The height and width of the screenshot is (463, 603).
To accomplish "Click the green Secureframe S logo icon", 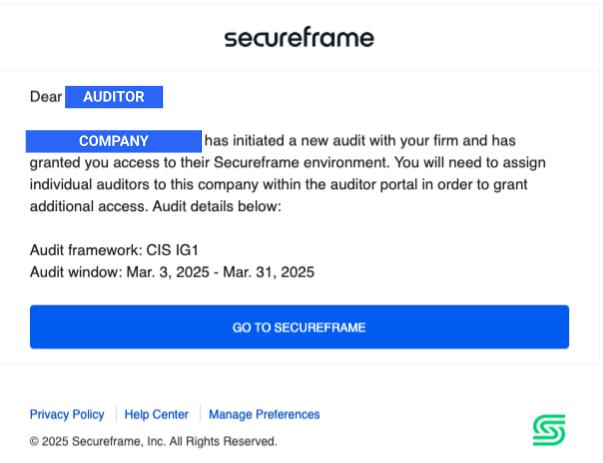I will [549, 430].
